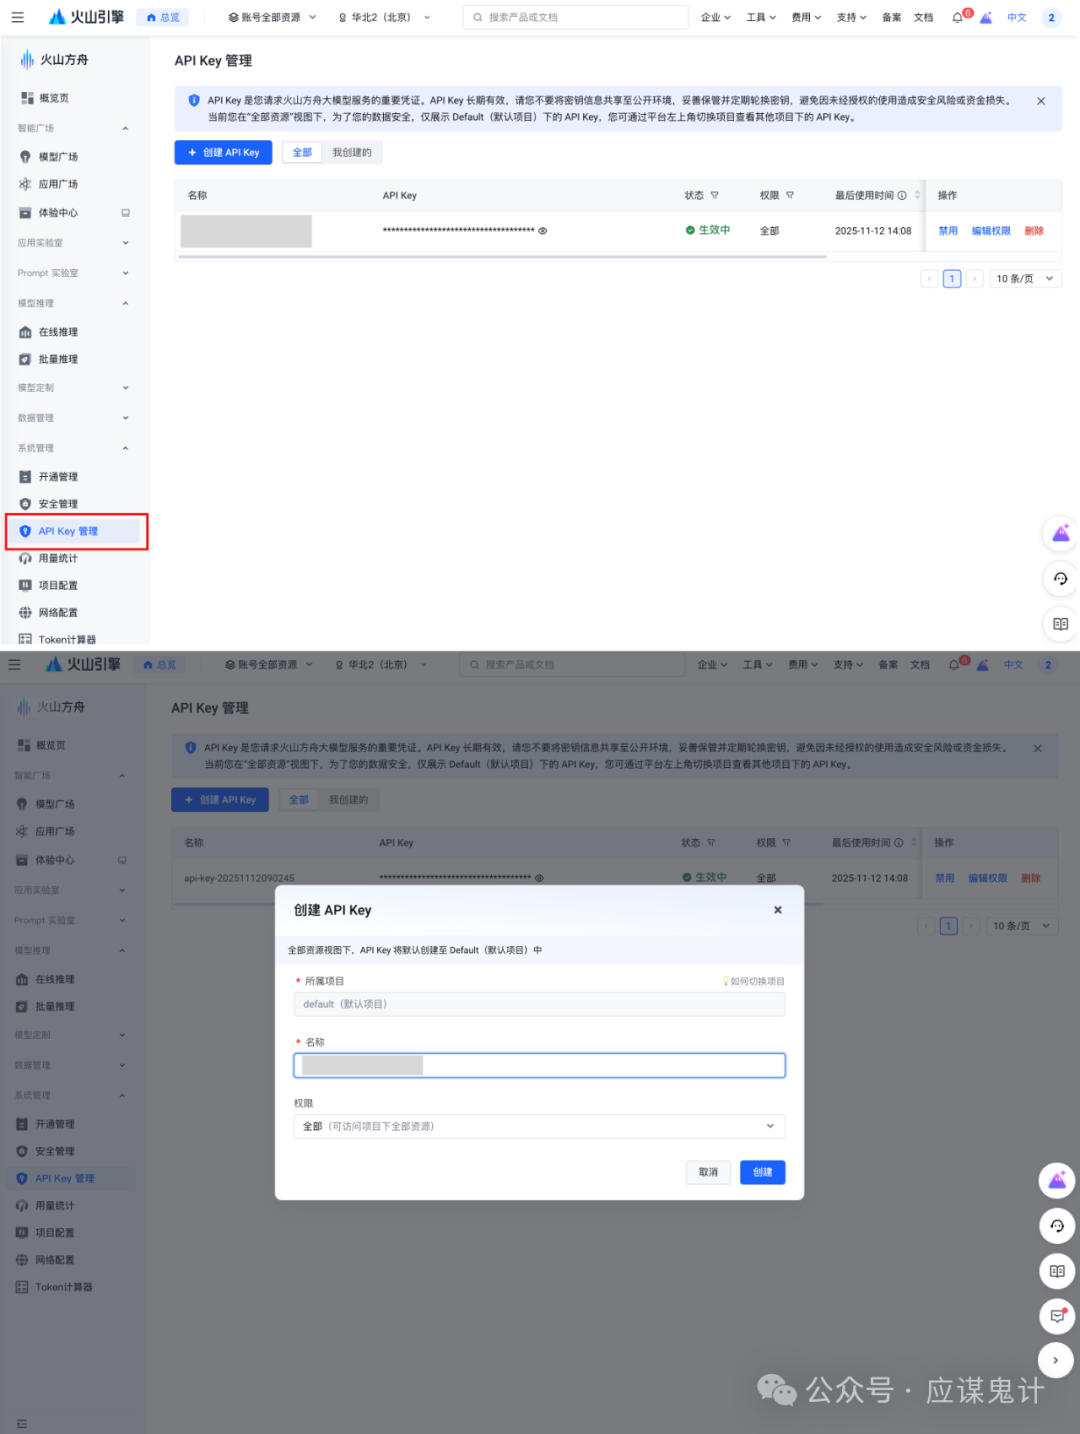Click the 名称 input field in dialog
Screen dimensions: 1080x1434
point(539,1064)
